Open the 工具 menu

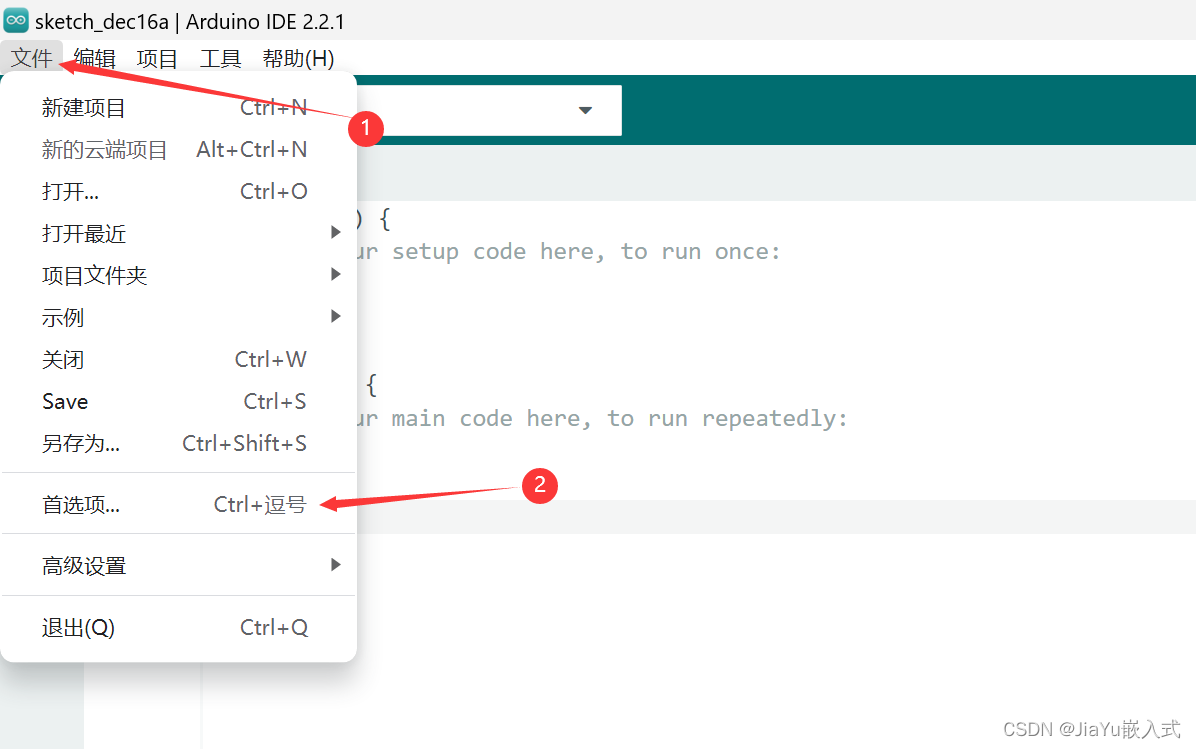tap(220, 58)
